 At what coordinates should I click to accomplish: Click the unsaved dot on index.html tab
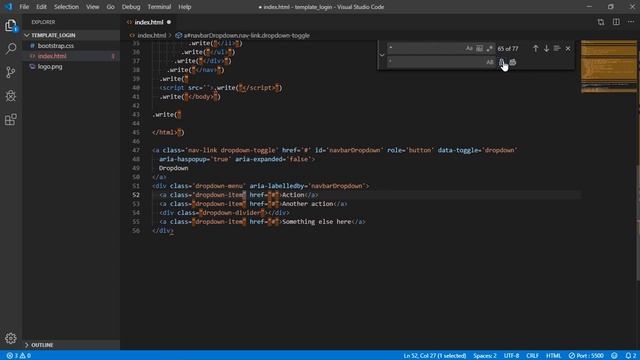(169, 22)
